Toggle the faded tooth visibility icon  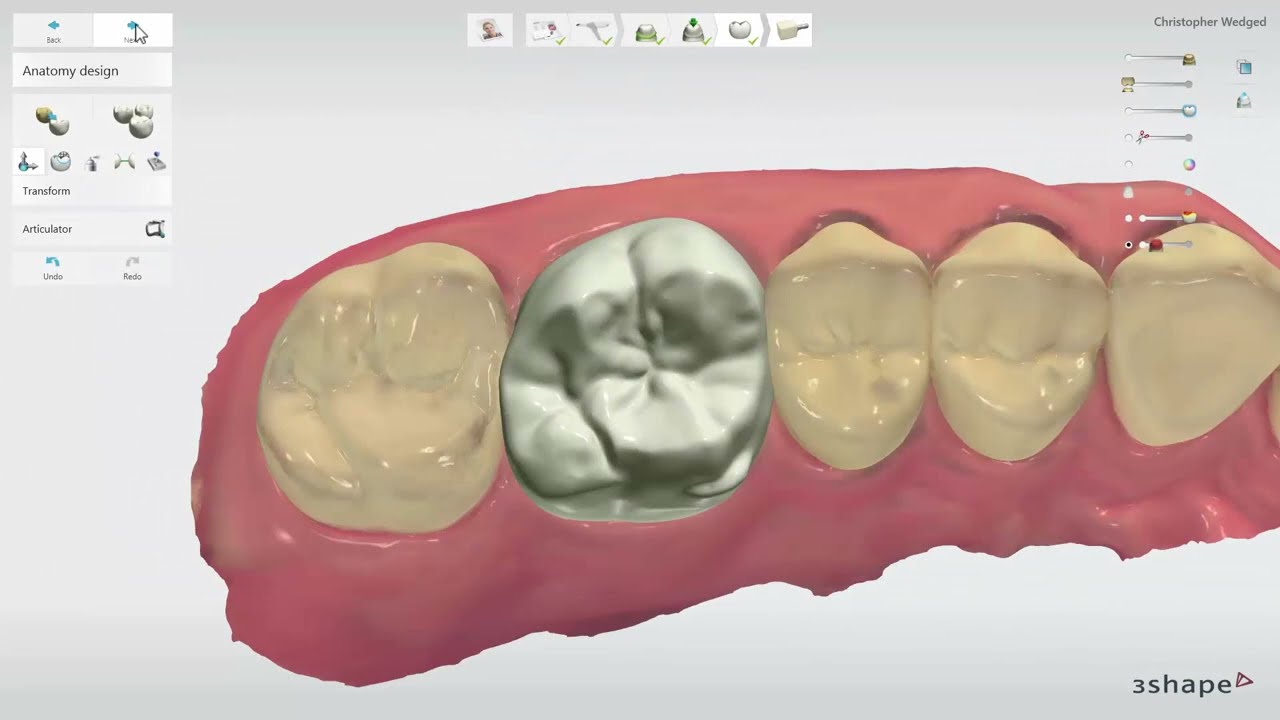click(1128, 192)
